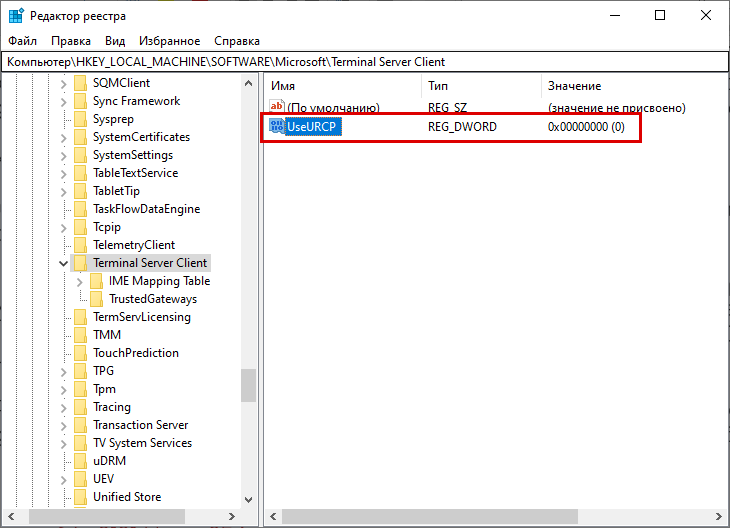This screenshot has height=528, width=730.
Task: Click the TouchPrediction folder icon
Action: (x=81, y=353)
